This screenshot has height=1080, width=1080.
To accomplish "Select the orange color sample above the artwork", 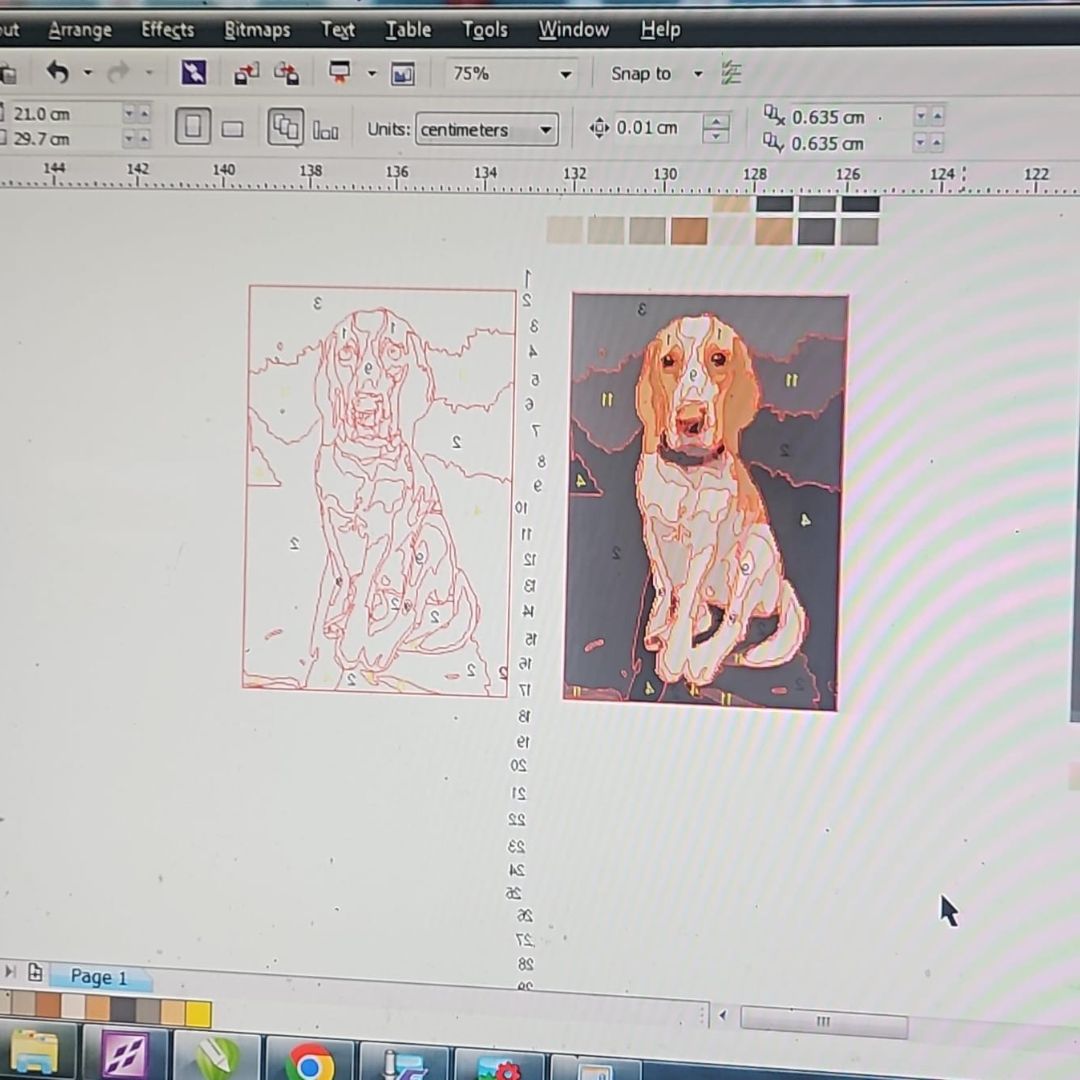I will click(689, 231).
